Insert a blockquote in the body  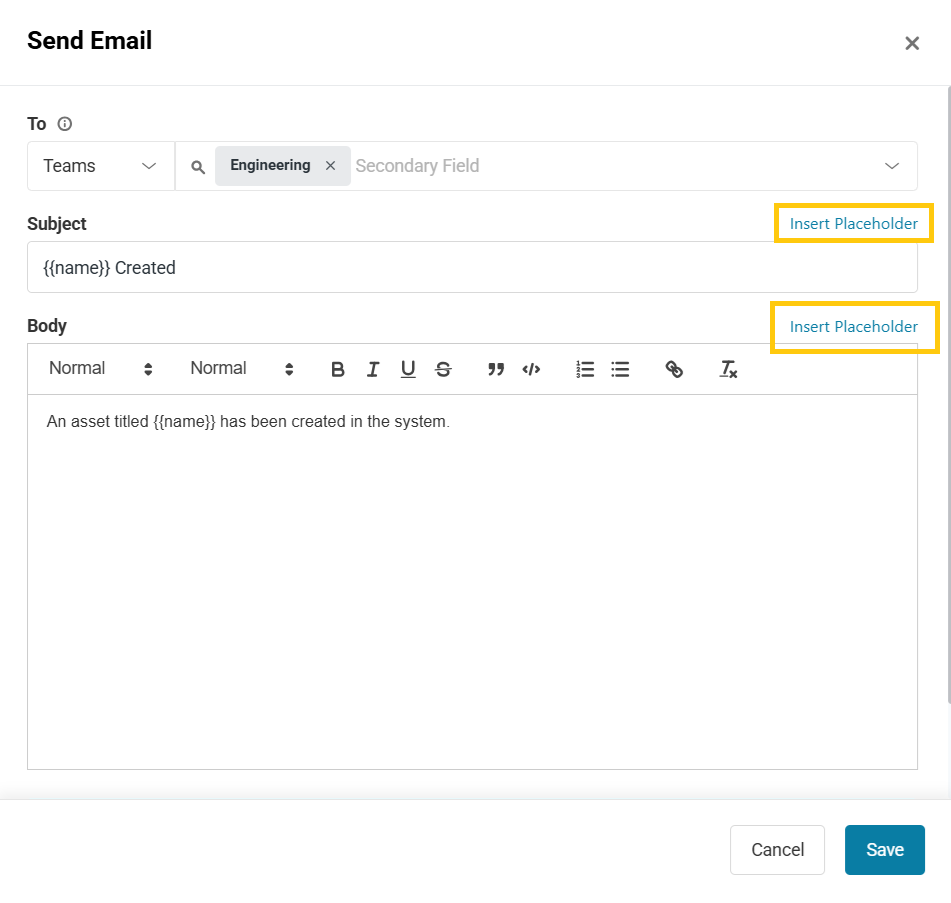click(495, 369)
